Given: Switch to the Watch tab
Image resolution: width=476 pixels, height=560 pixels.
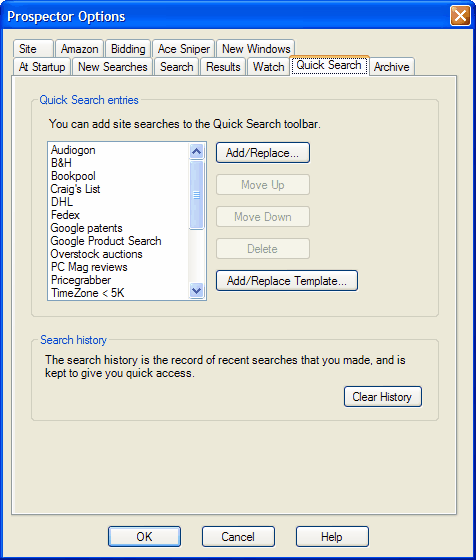Looking at the screenshot, I should pyautogui.click(x=268, y=67).
